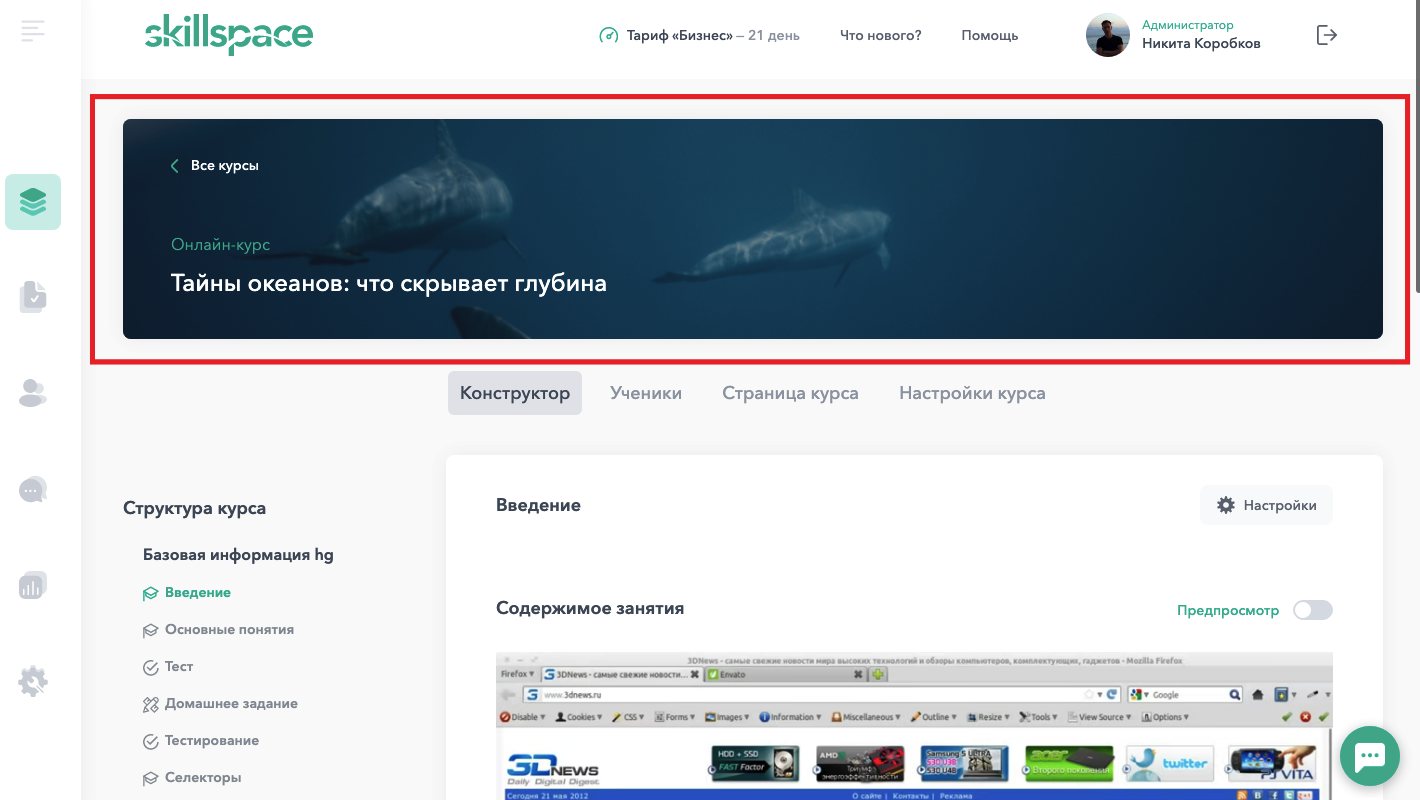Click the embedded 3DNews browser screenshot image
The width and height of the screenshot is (1420, 800).
(x=914, y=726)
